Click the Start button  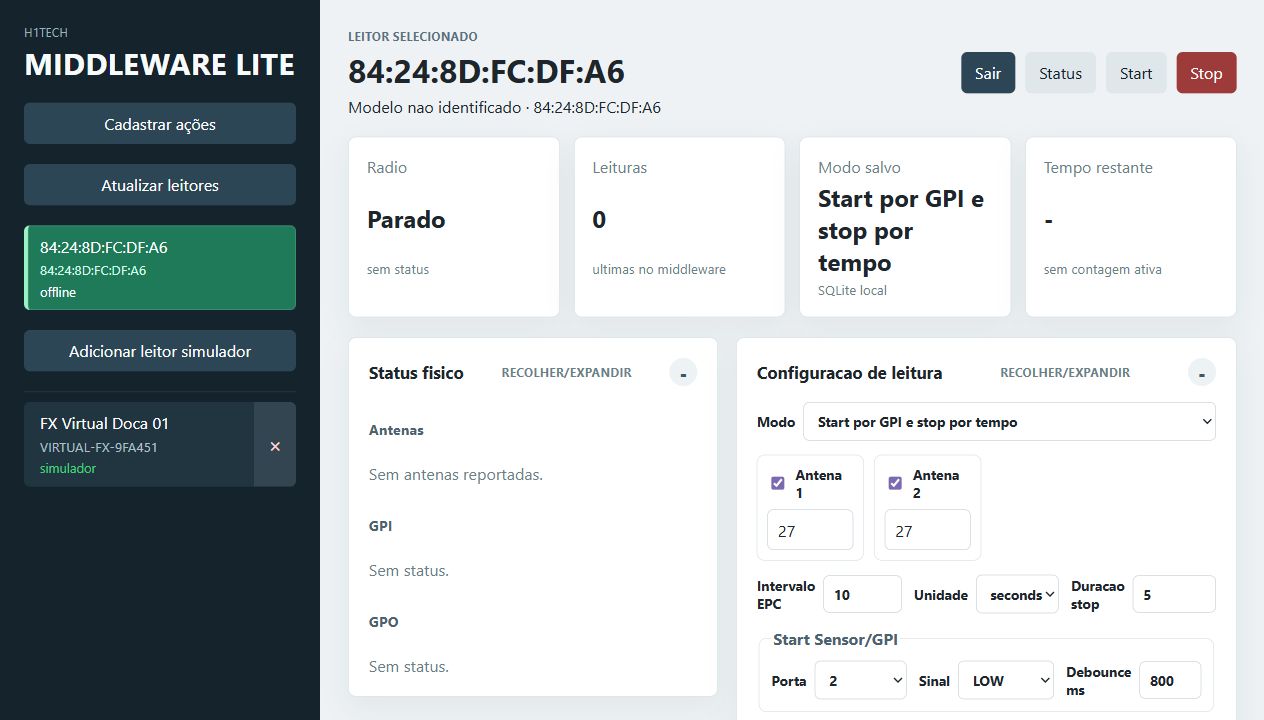[x=1136, y=73]
